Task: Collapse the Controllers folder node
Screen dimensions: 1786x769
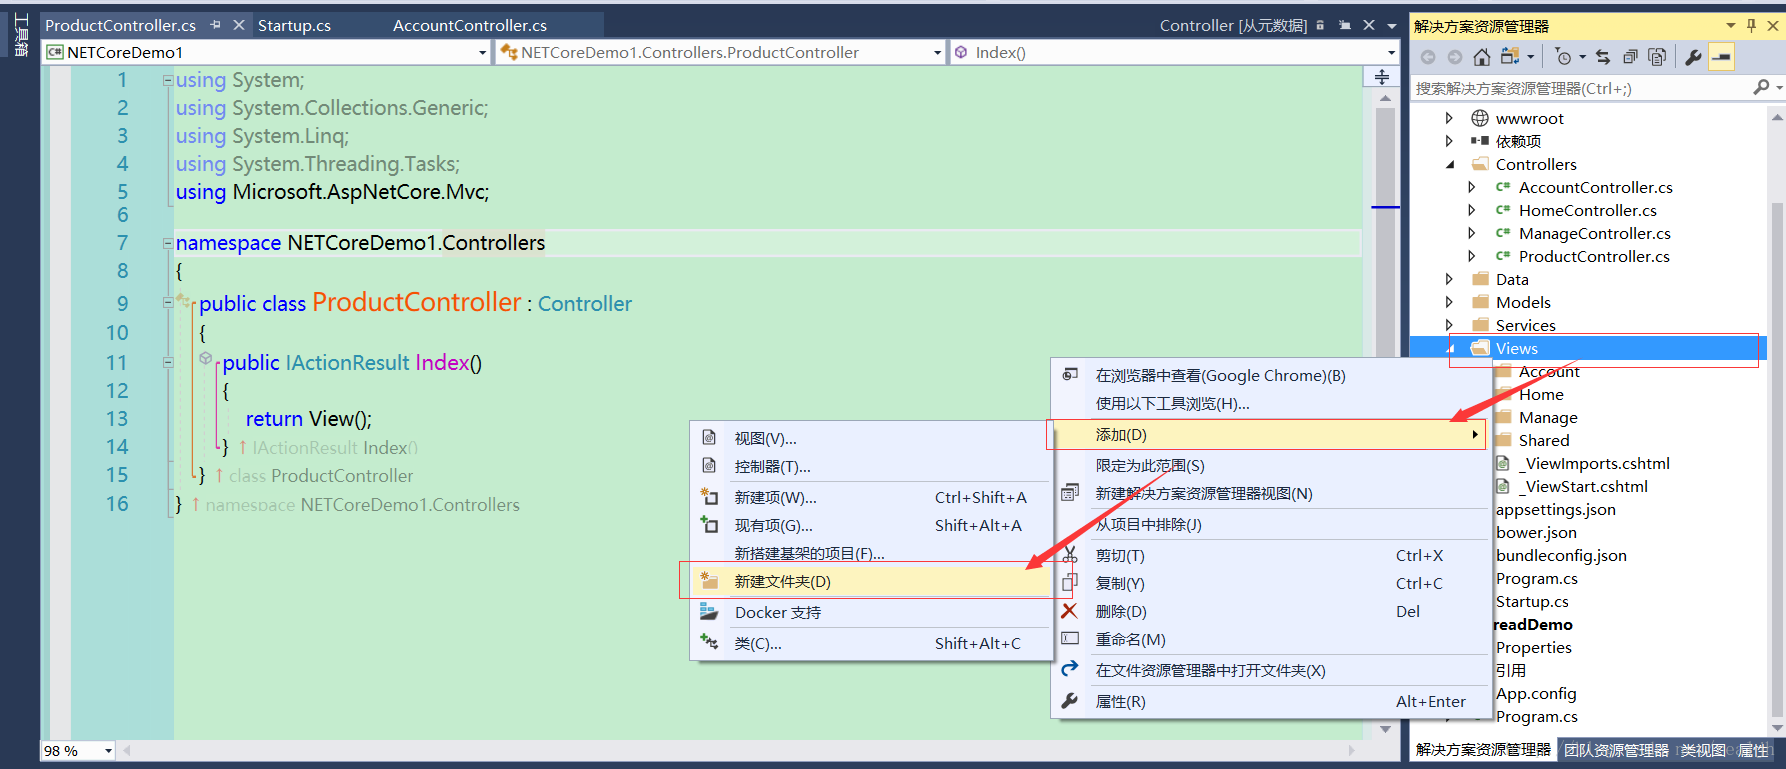Action: pos(1450,164)
